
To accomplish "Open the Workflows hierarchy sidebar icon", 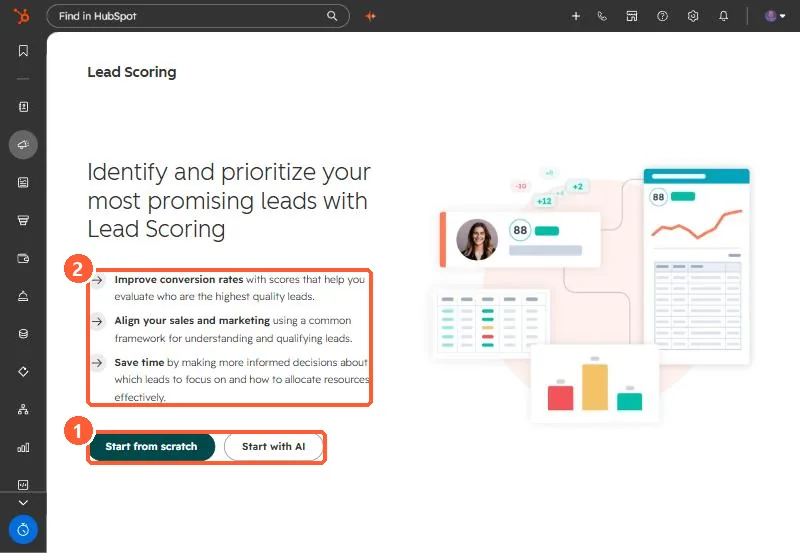I will [23, 409].
